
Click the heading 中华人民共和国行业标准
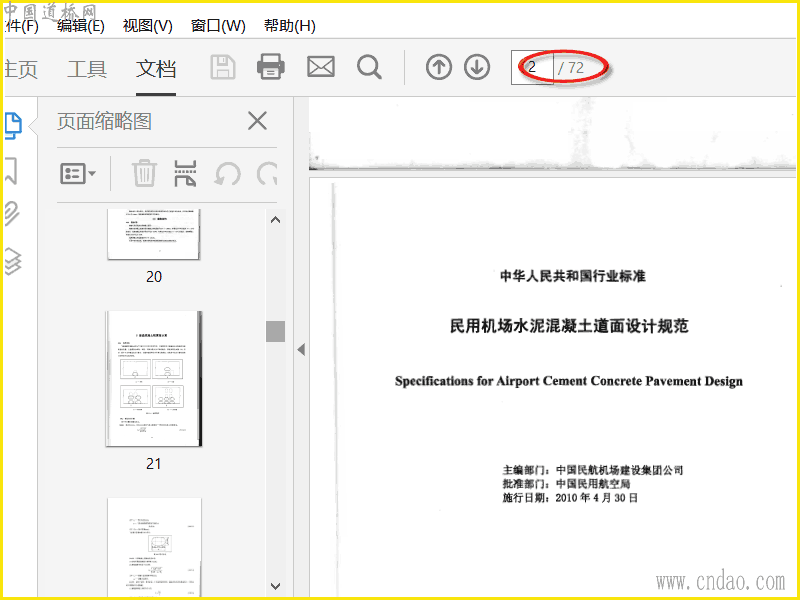(573, 276)
